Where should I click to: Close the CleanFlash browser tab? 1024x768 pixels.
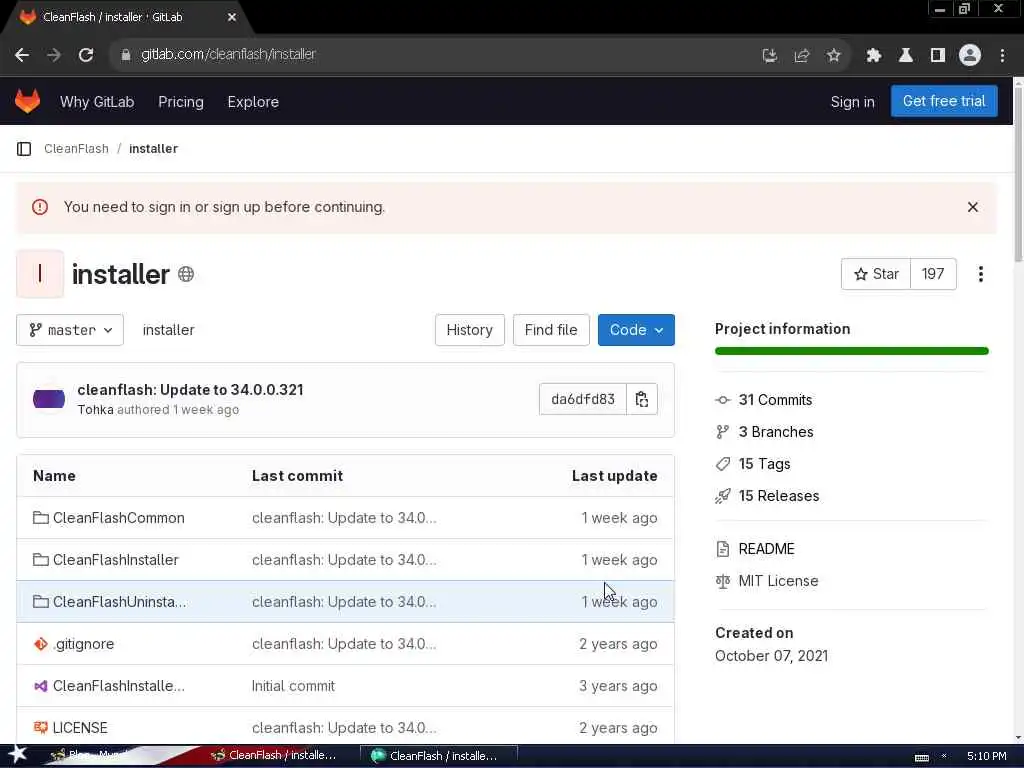pyautogui.click(x=231, y=18)
